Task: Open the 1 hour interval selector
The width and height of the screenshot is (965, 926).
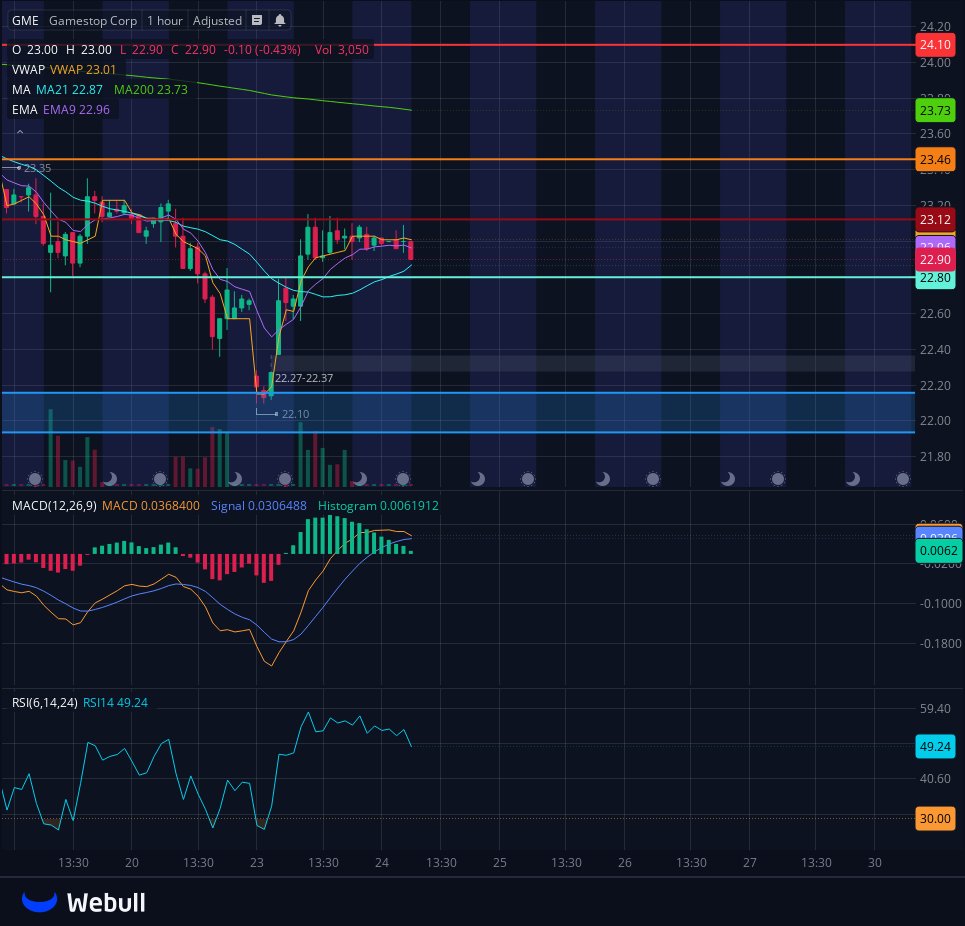Action: pos(164,20)
